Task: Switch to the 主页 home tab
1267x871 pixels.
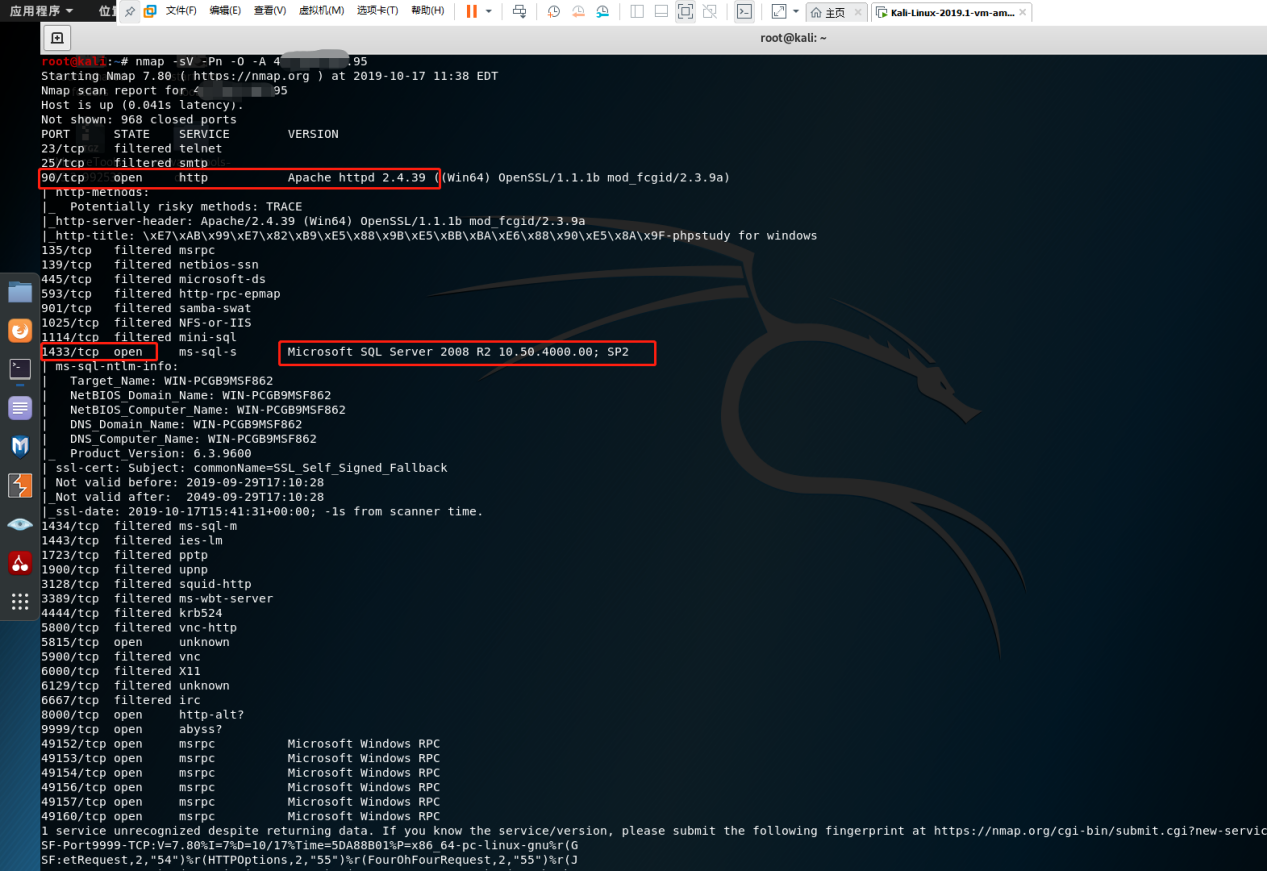Action: [835, 12]
